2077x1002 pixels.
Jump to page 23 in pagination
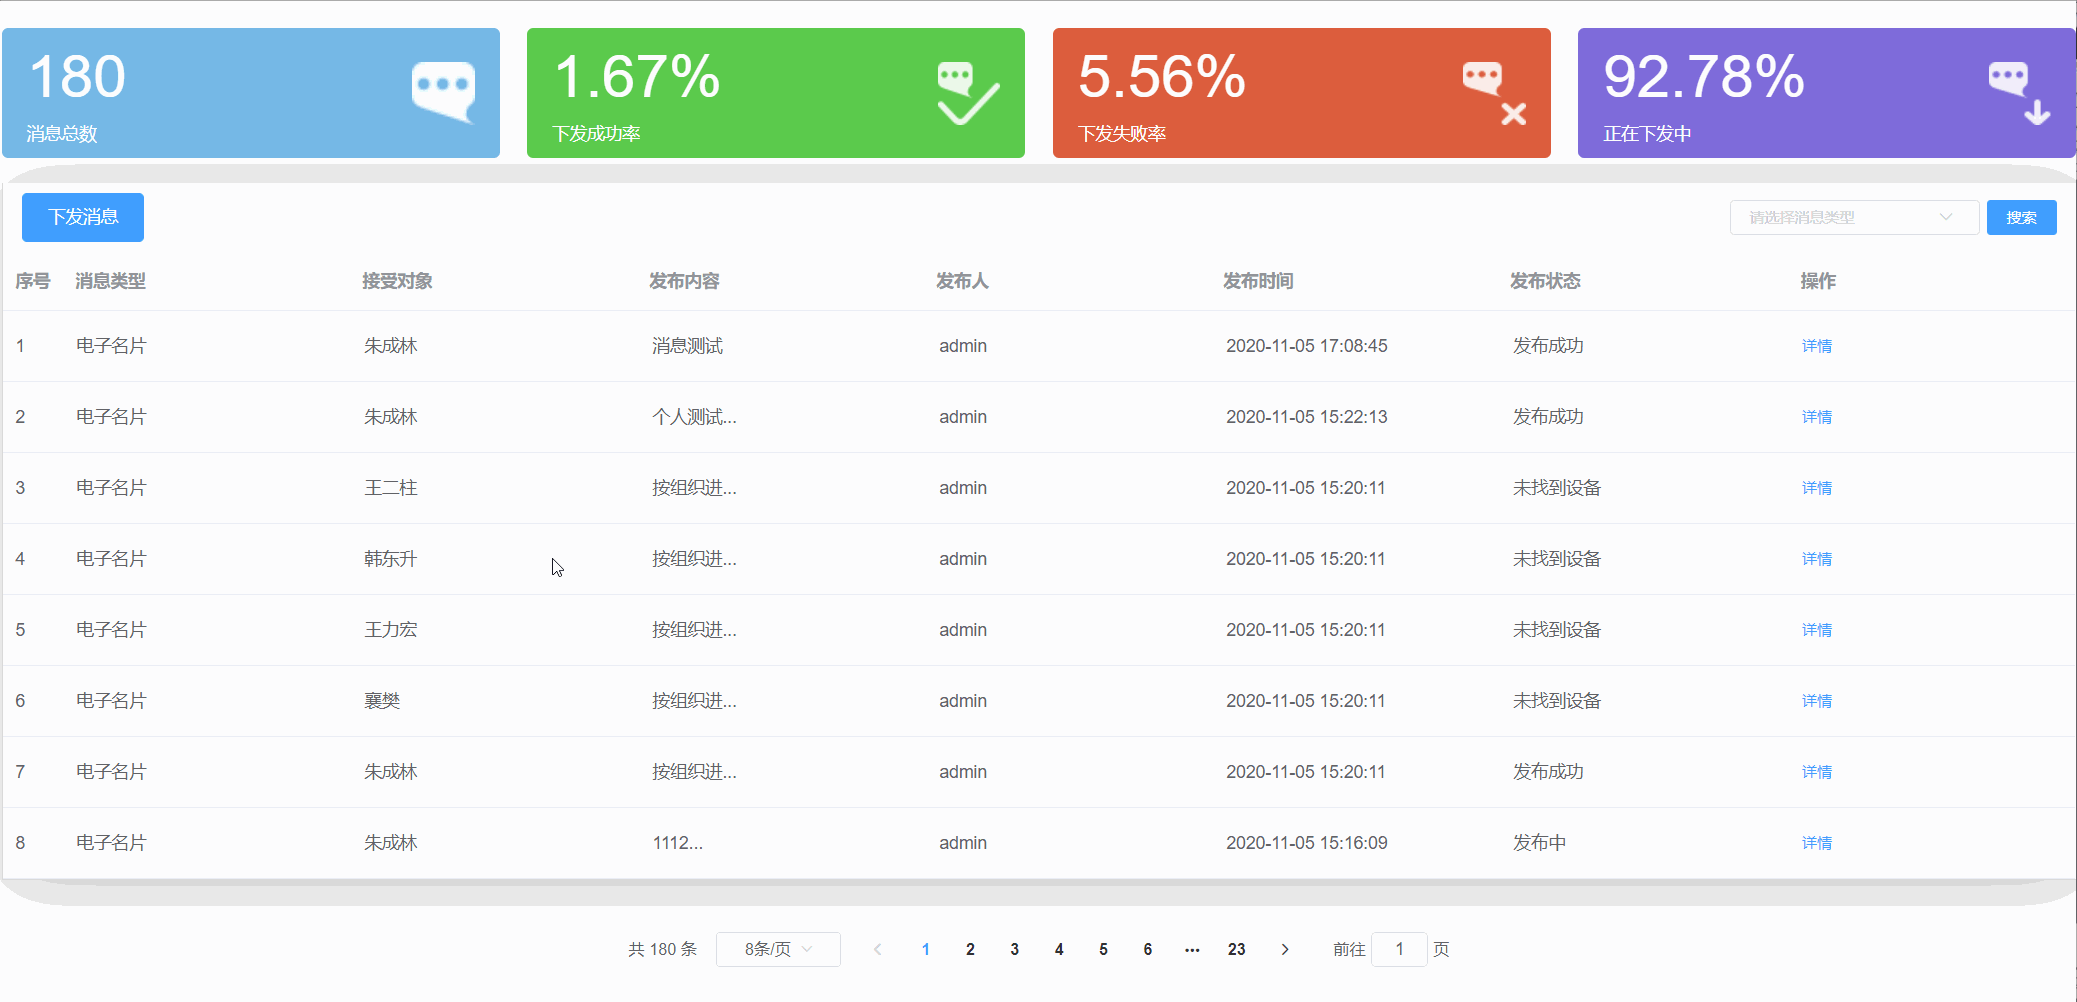tap(1236, 949)
